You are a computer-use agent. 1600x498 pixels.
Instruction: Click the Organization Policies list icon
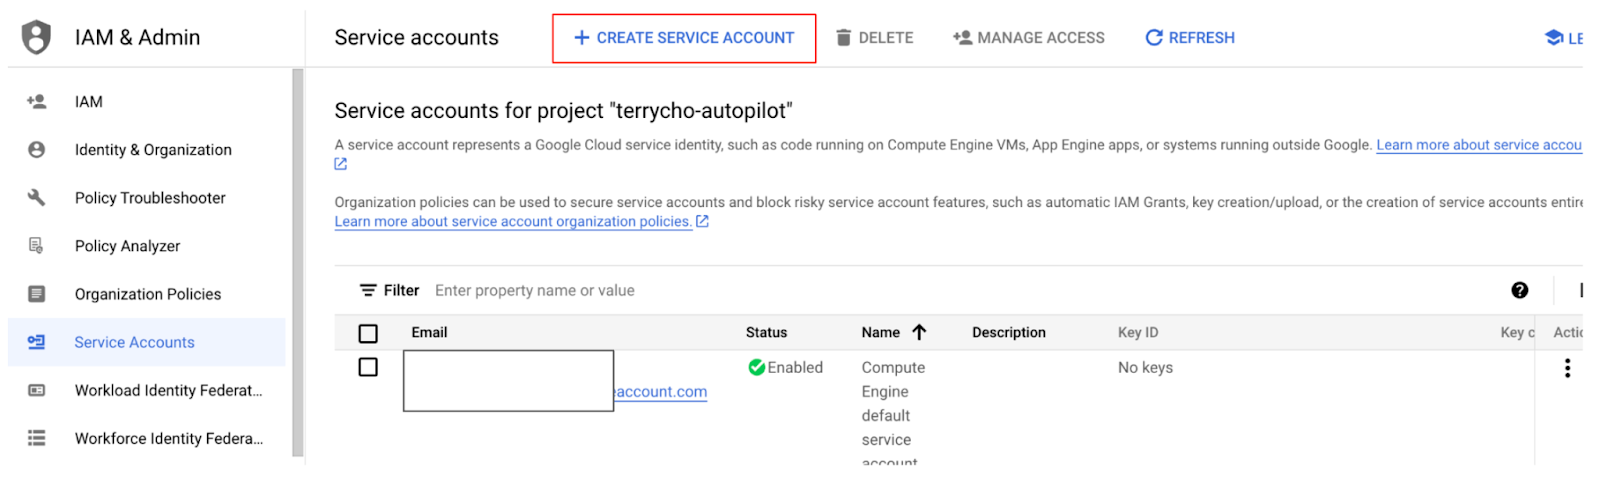pyautogui.click(x=37, y=294)
